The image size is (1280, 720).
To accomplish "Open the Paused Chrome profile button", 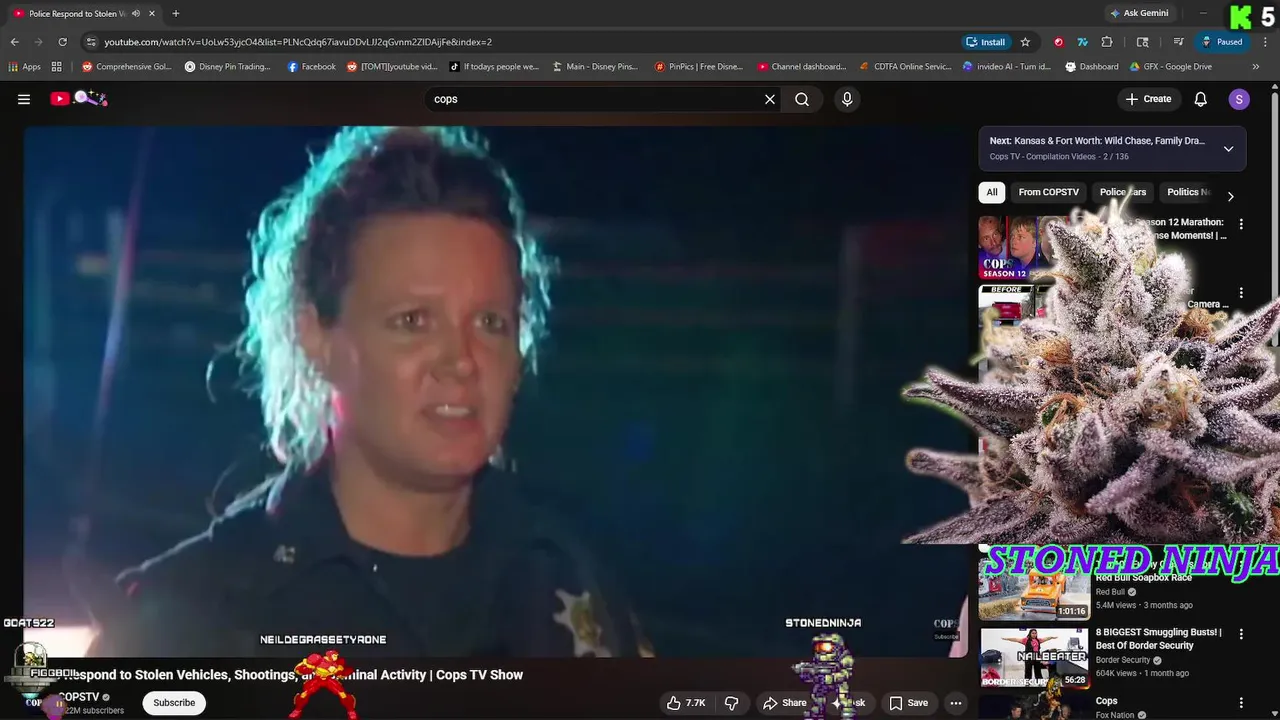I will tap(1223, 42).
